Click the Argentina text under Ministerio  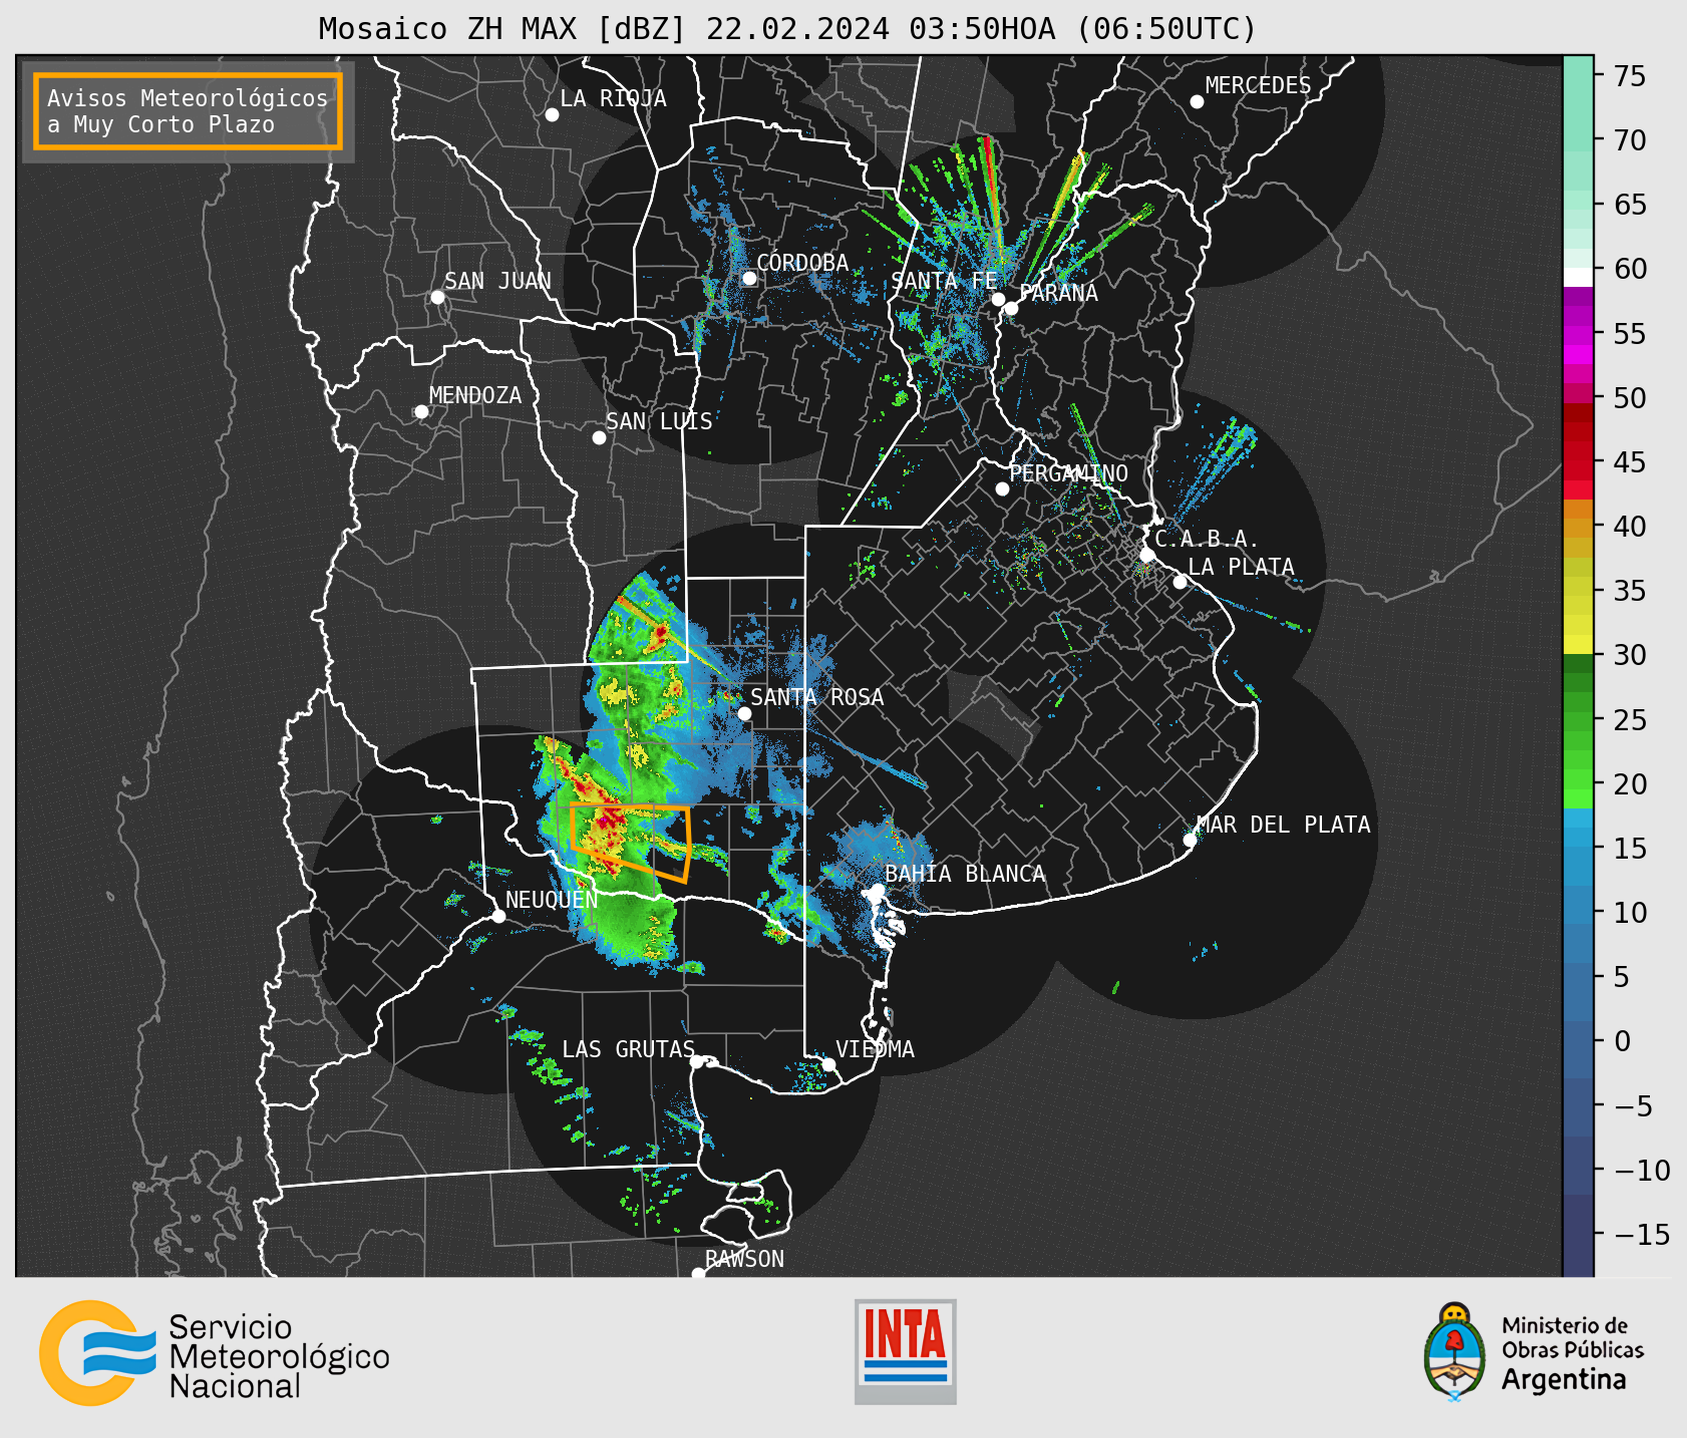click(x=1564, y=1381)
